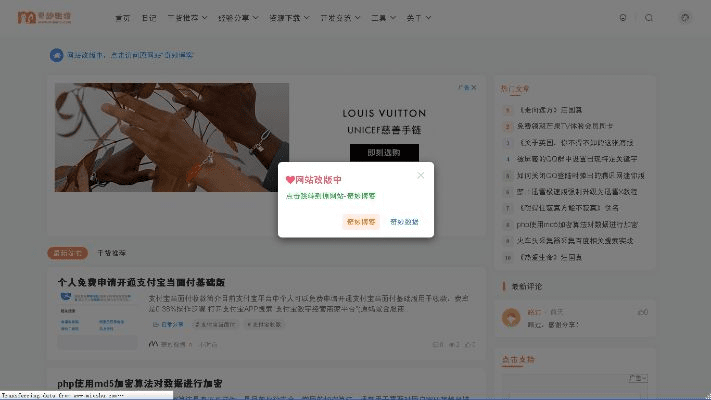Open hot article ranked number 9
This screenshot has height=400, width=711.
tap(575, 241)
